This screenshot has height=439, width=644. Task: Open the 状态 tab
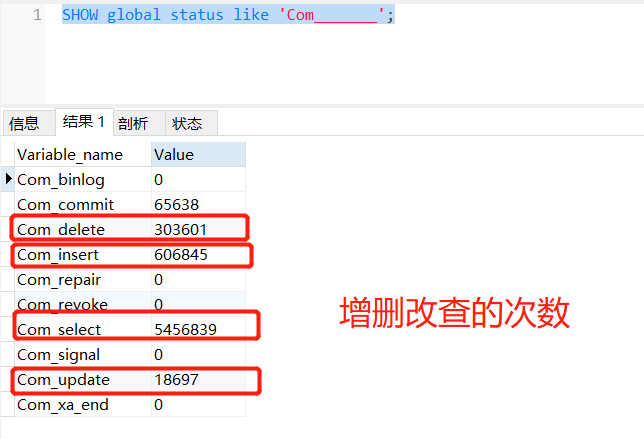coord(191,123)
